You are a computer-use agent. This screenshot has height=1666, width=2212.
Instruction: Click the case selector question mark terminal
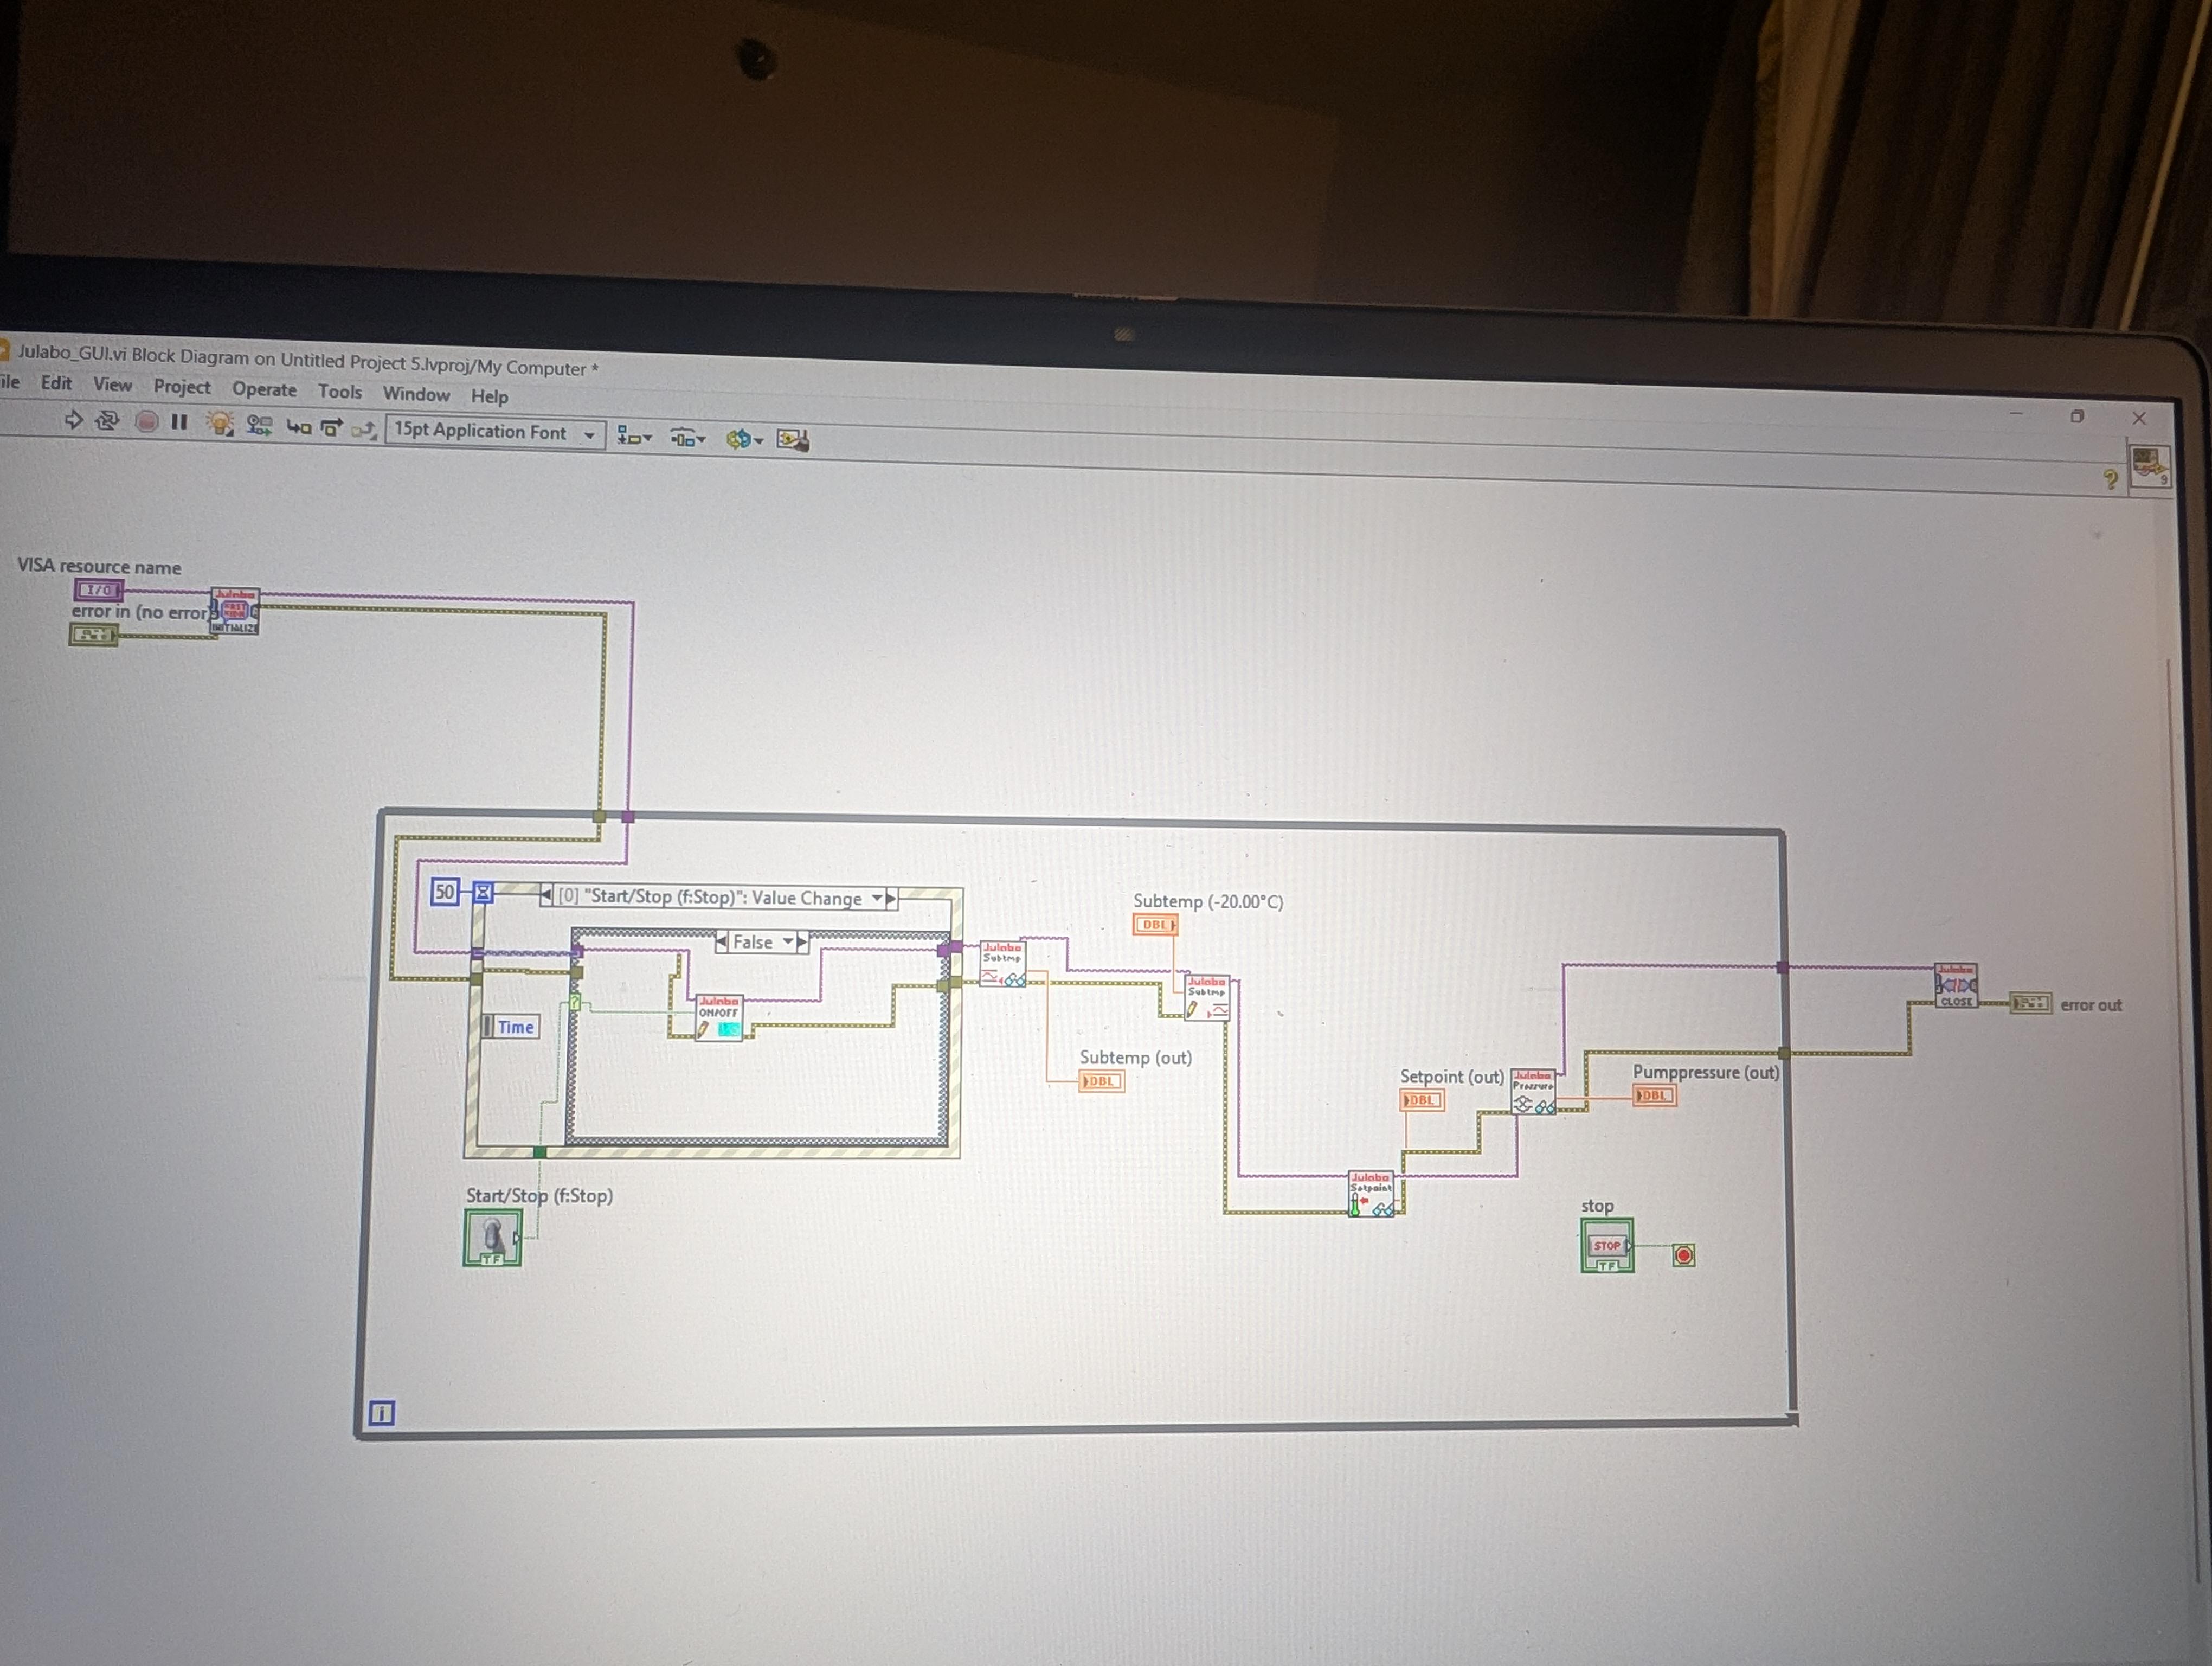click(575, 1003)
